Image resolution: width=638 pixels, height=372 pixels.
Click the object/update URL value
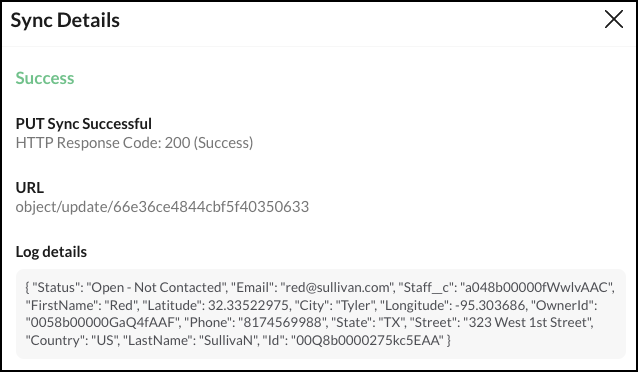[x=162, y=207]
